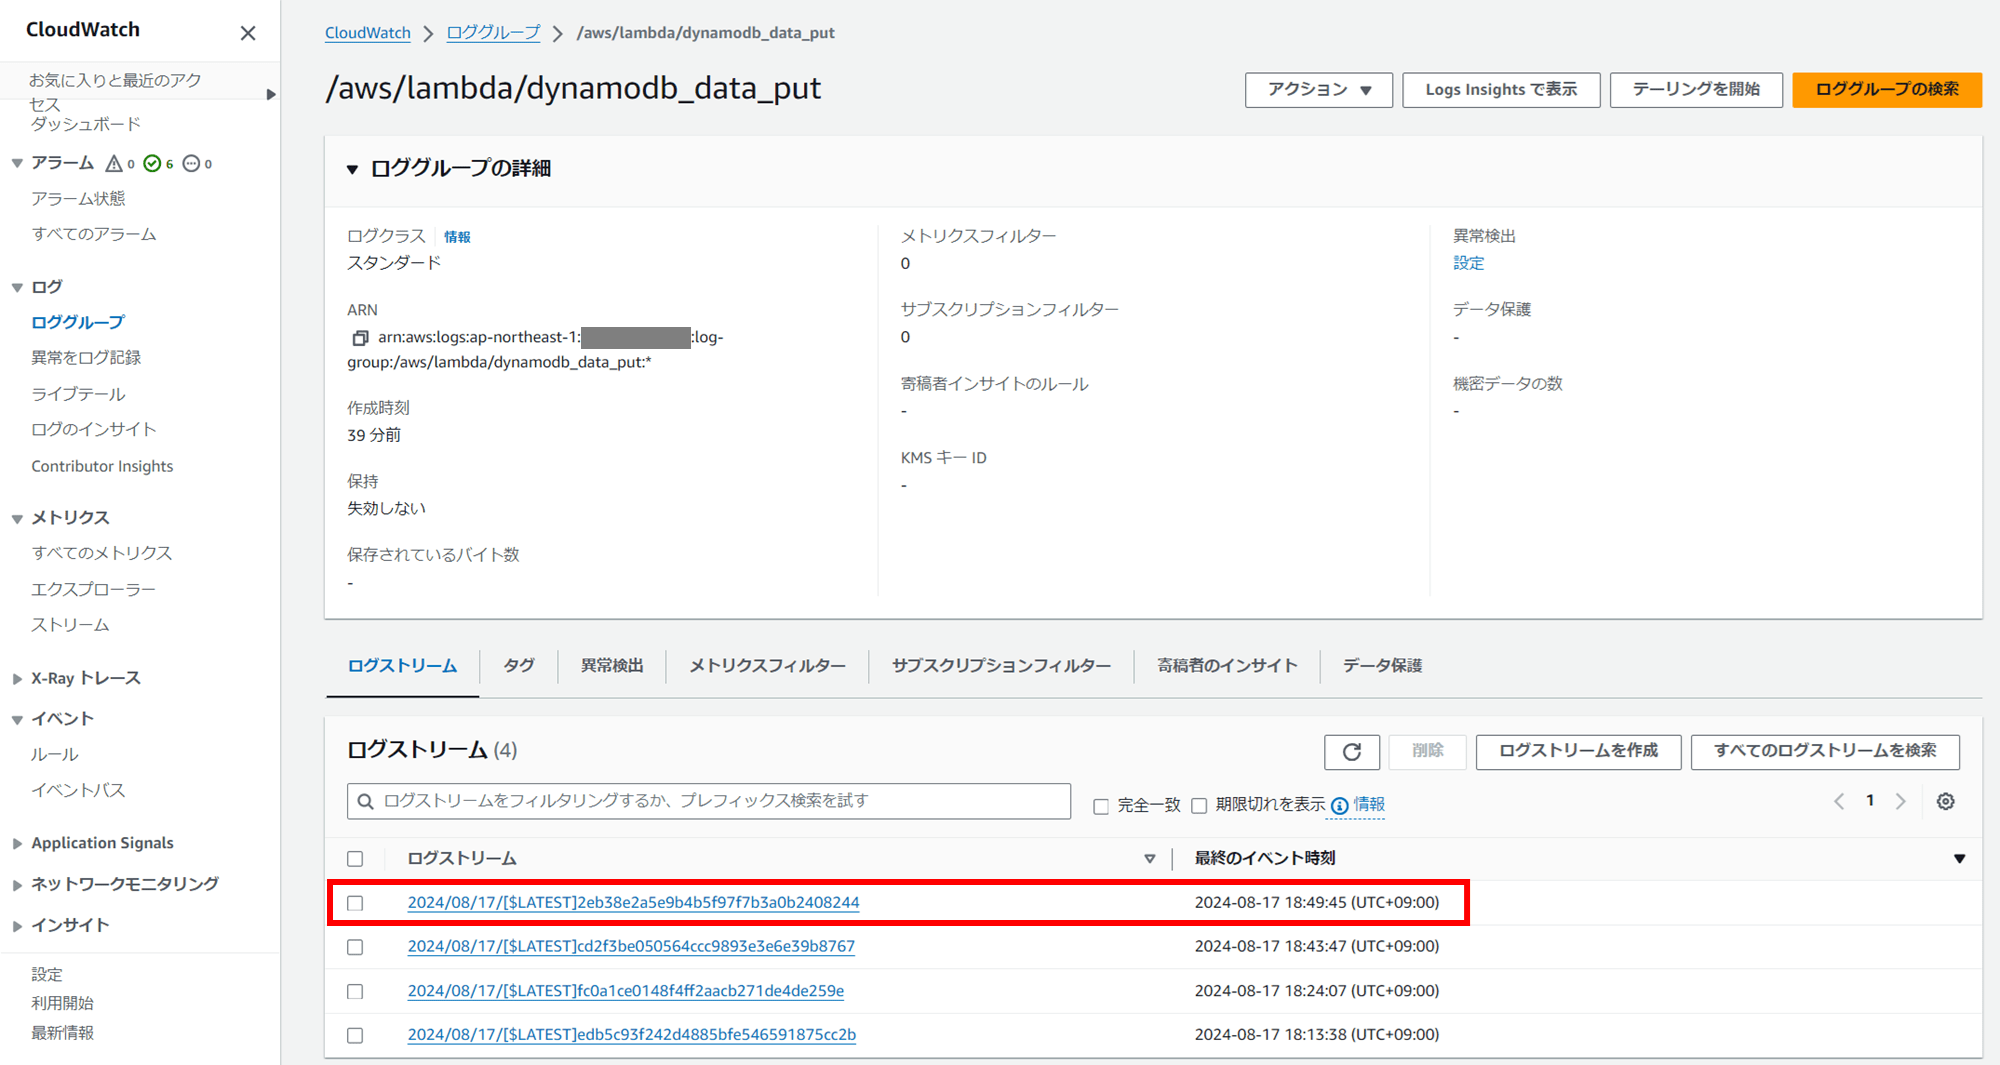Click the search magnifier in filter box
Image resolution: width=2000 pixels, height=1065 pixels.
point(366,801)
